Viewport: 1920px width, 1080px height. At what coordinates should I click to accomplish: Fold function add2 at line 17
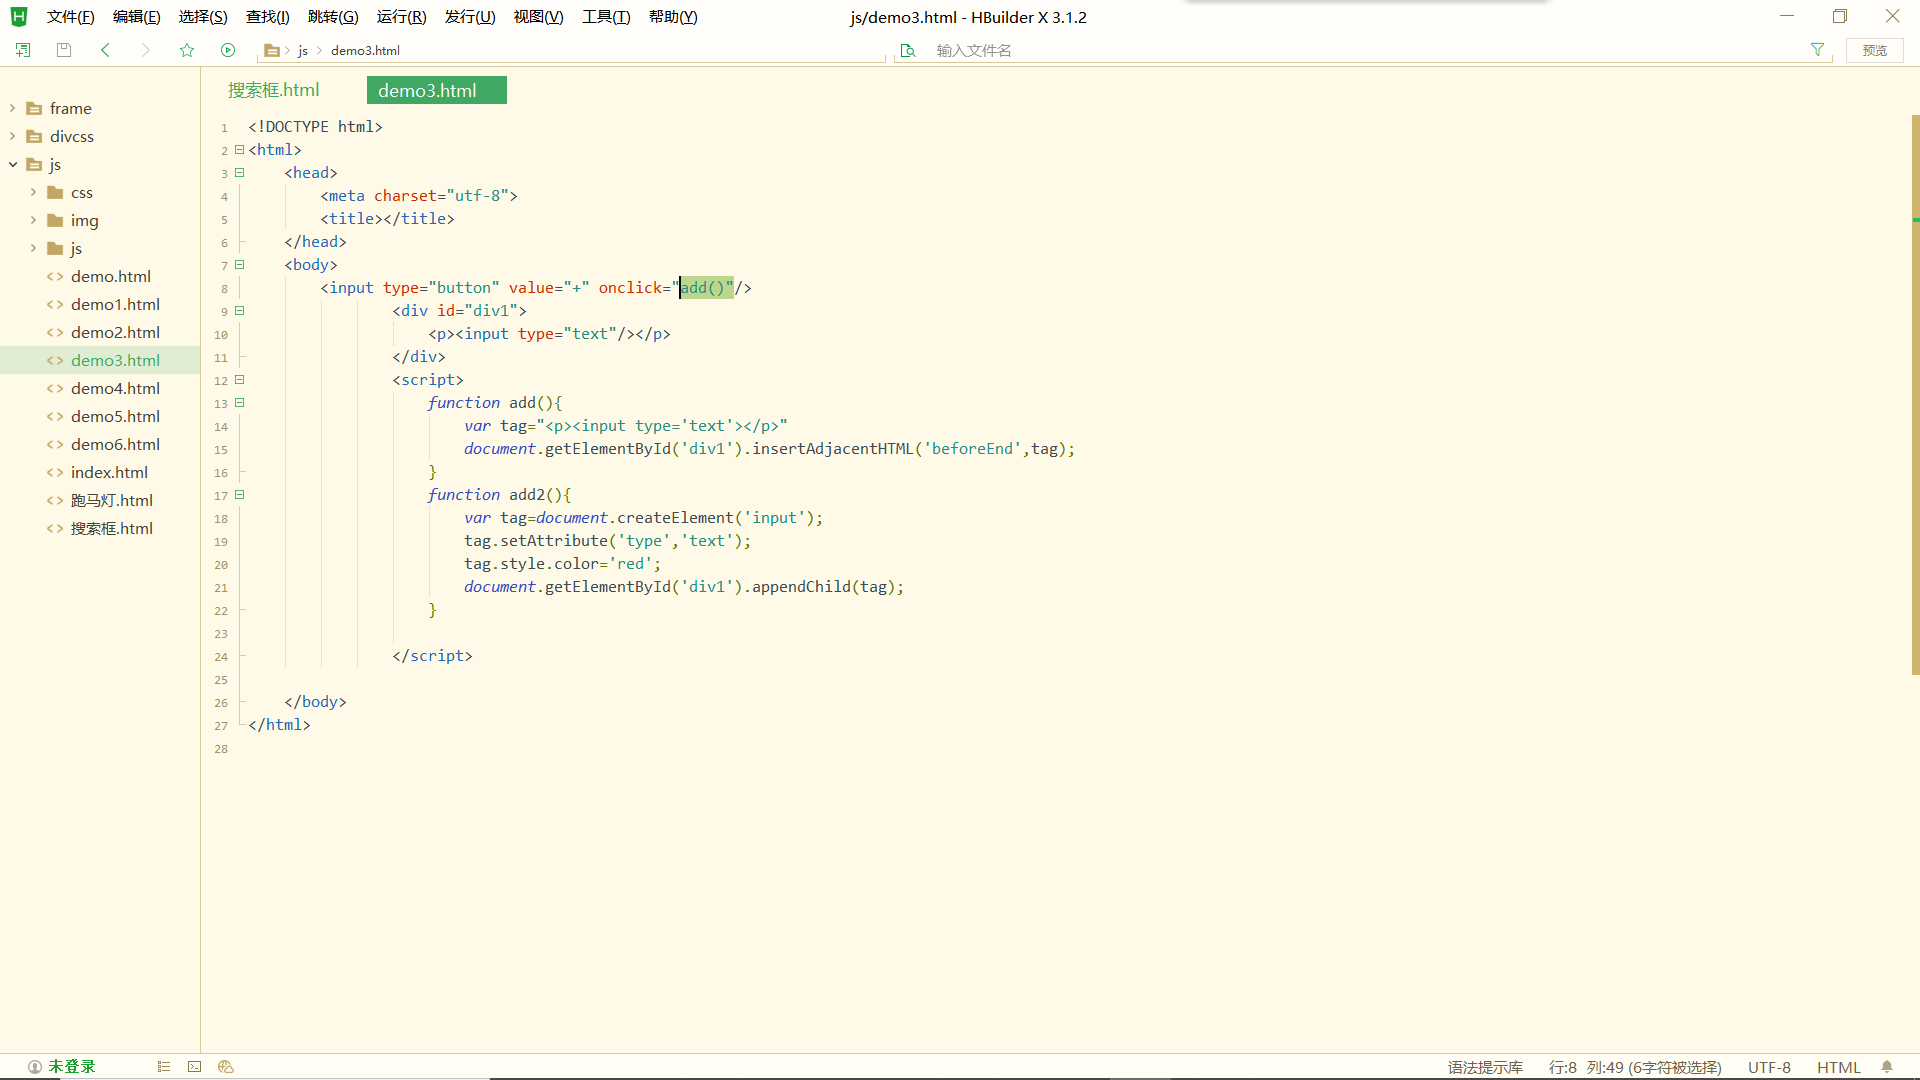[240, 495]
